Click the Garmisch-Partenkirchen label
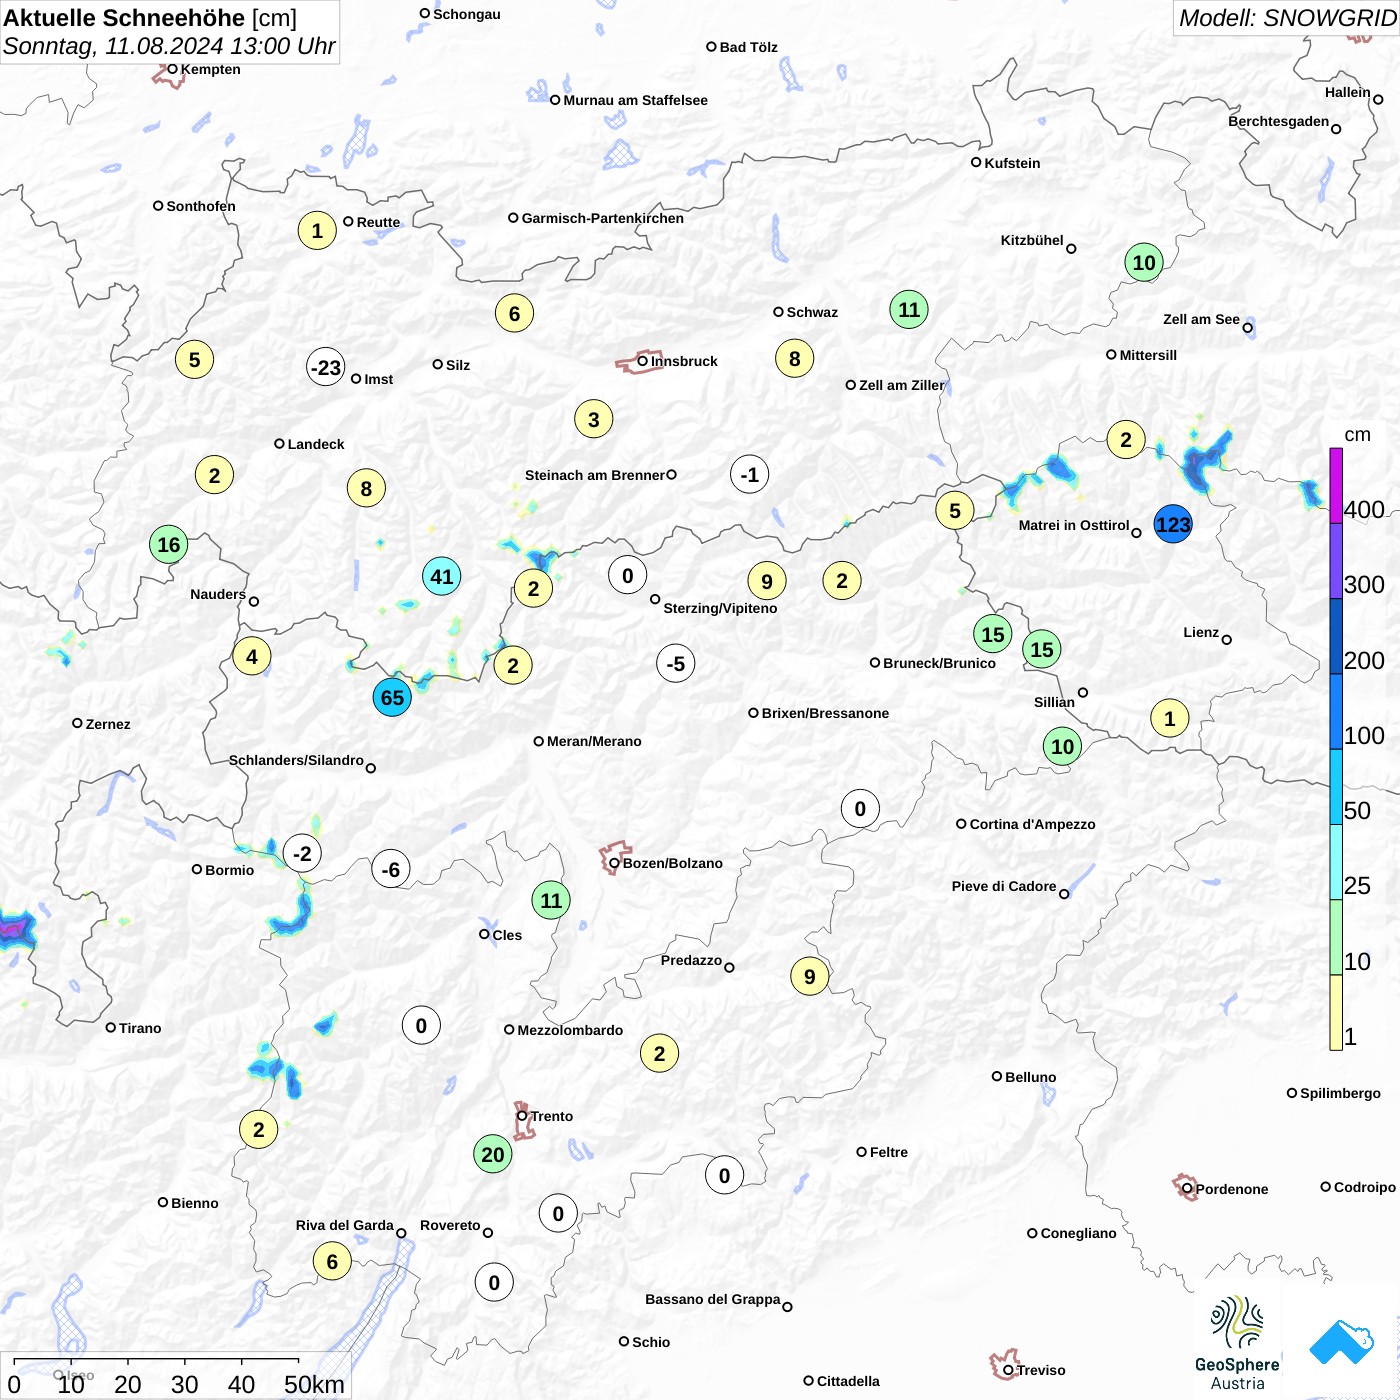This screenshot has width=1400, height=1400. (x=603, y=218)
